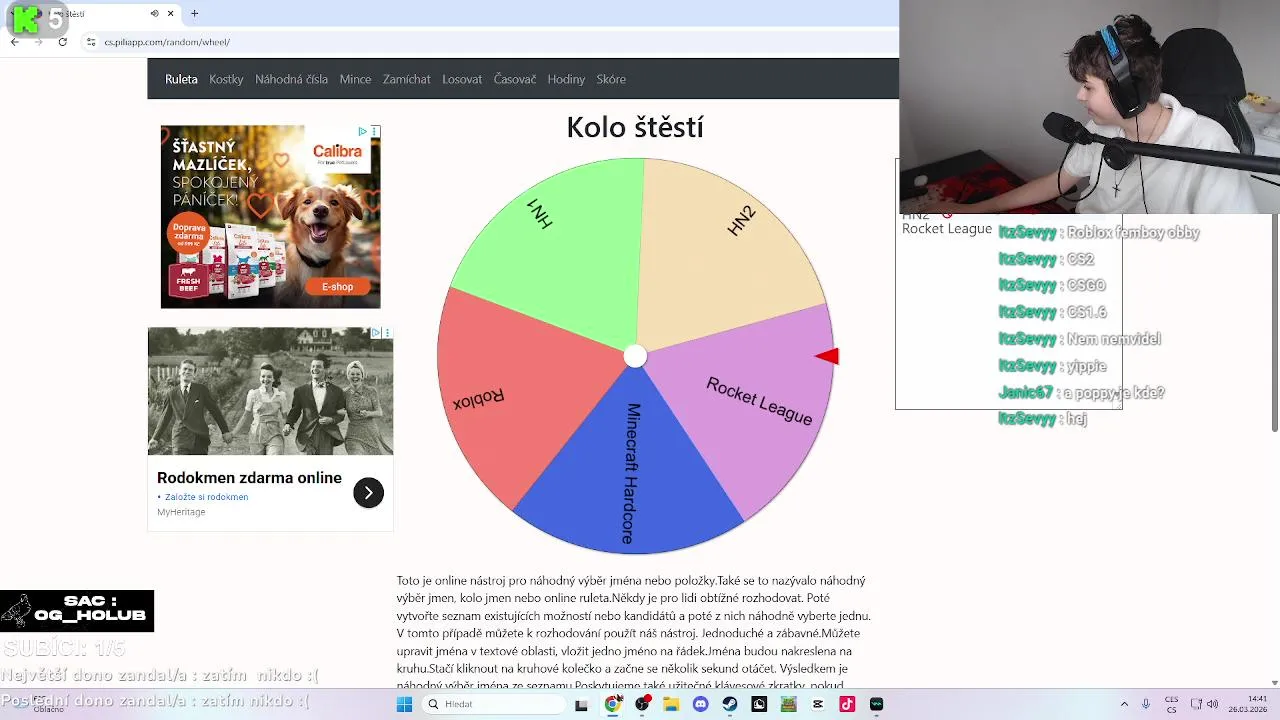Switch the CES CS keyboard language

1171,704
